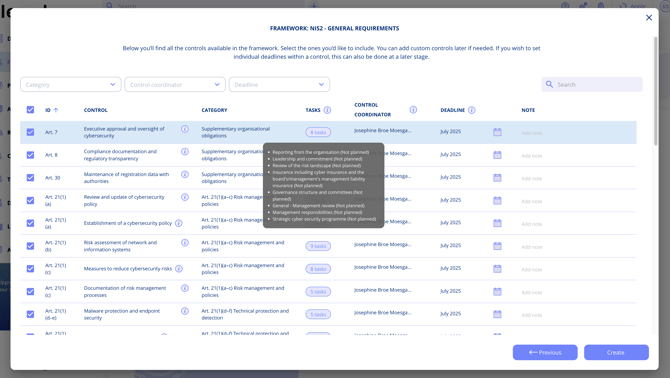The width and height of the screenshot is (670, 378).
Task: Open 9 tasks badge for Risk assessment row
Action: point(318,246)
